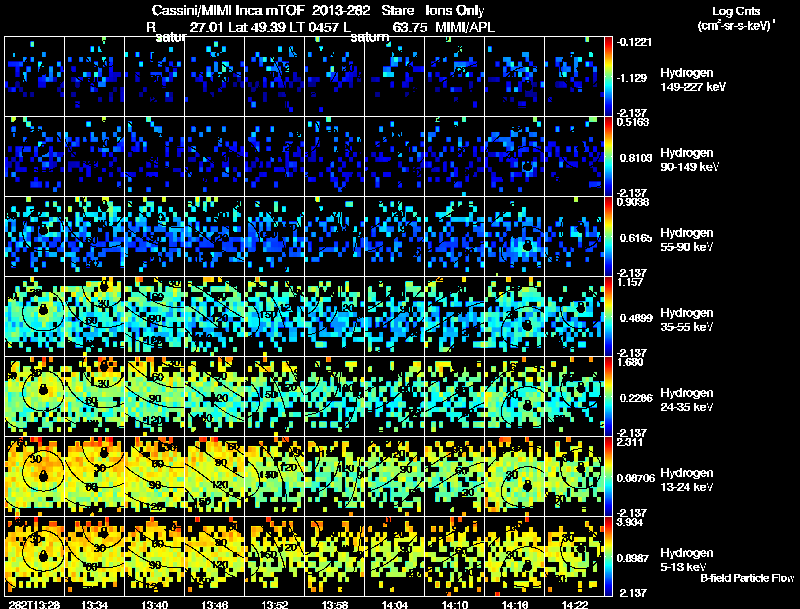
Task: Click the 'MIMI/APL' credit label
Action: point(465,27)
